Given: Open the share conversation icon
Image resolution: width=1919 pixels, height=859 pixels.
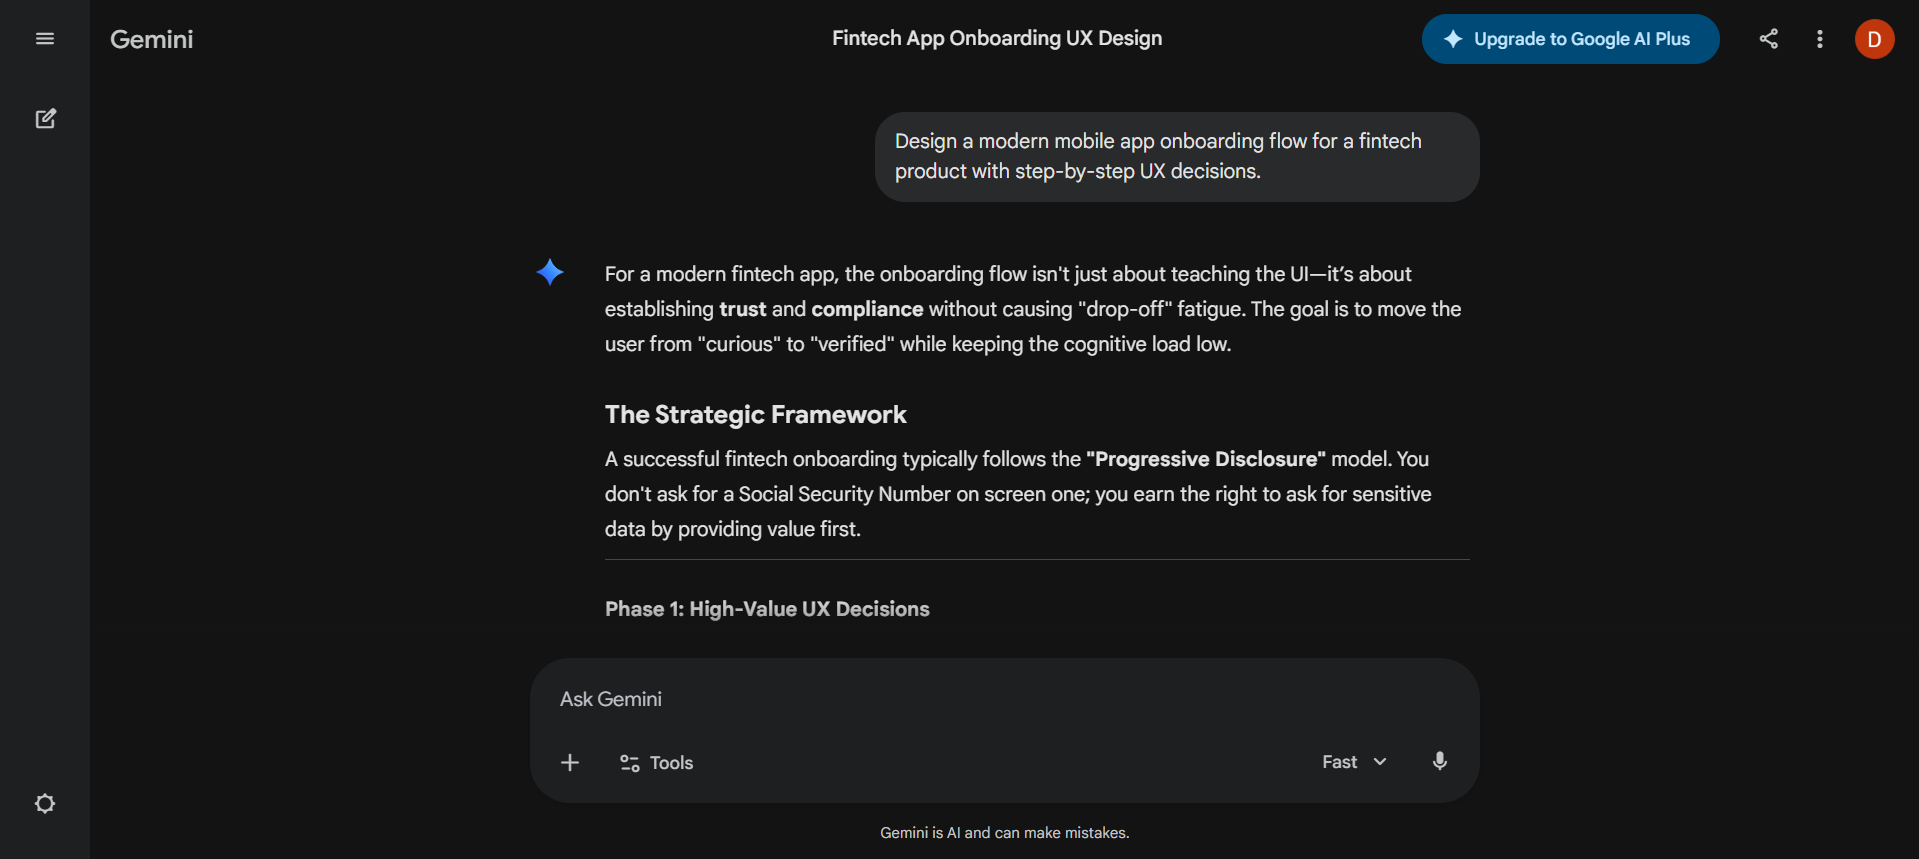Looking at the screenshot, I should (x=1768, y=39).
